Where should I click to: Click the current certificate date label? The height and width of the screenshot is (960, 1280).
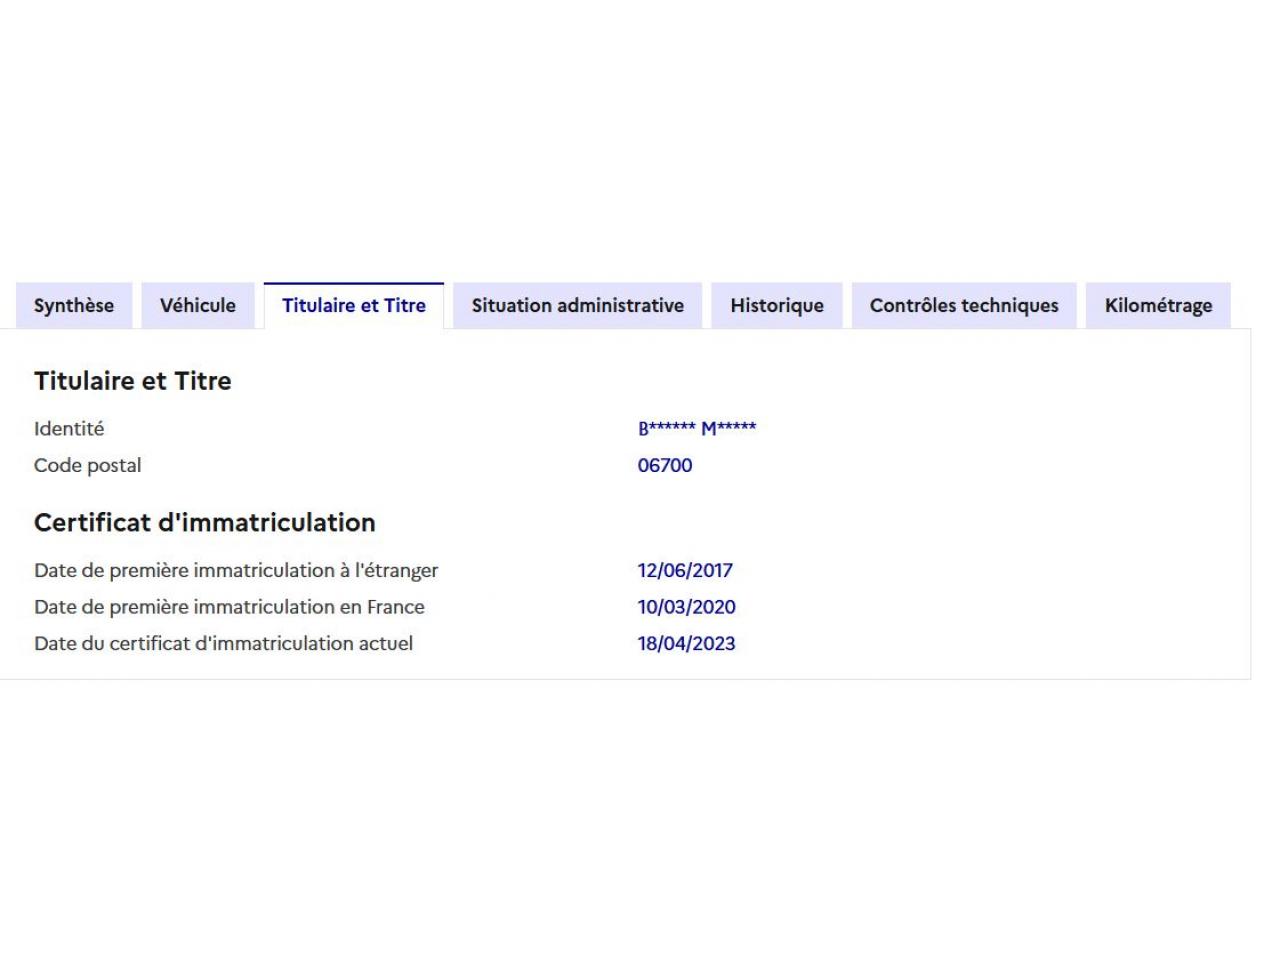pos(223,644)
